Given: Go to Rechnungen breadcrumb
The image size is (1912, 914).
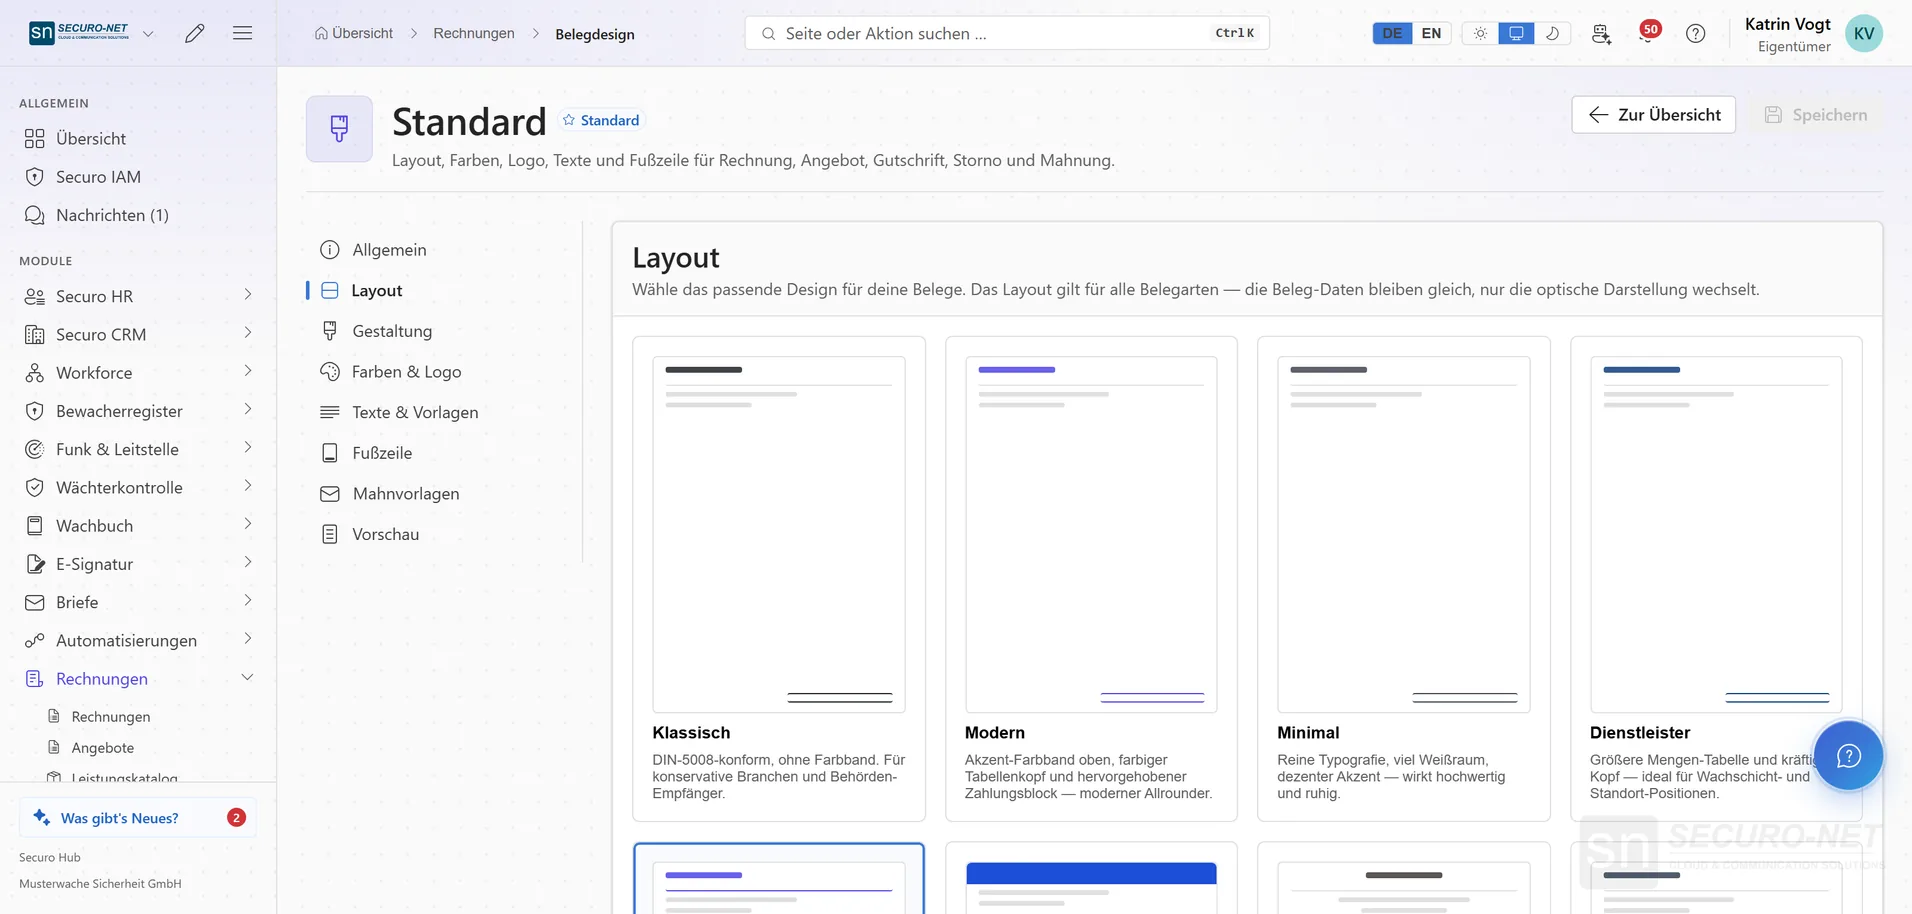Looking at the screenshot, I should [x=474, y=33].
